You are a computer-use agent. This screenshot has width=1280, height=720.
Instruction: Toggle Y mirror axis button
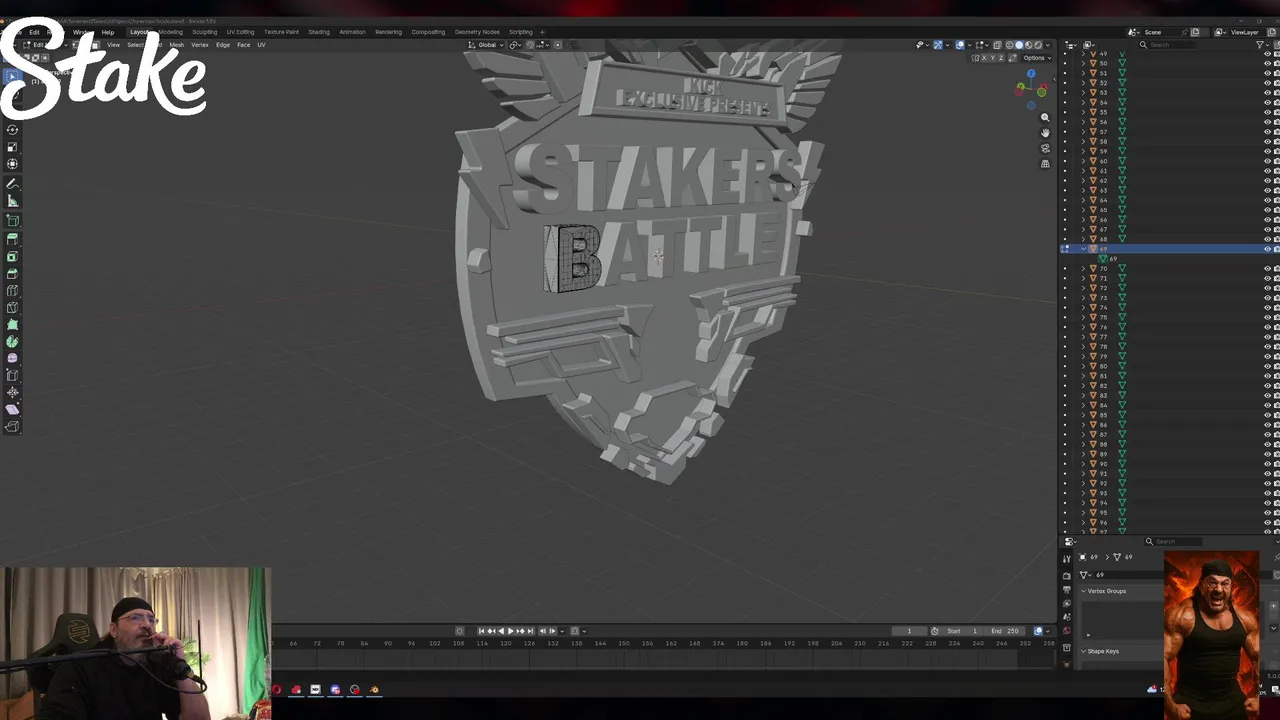coord(991,58)
